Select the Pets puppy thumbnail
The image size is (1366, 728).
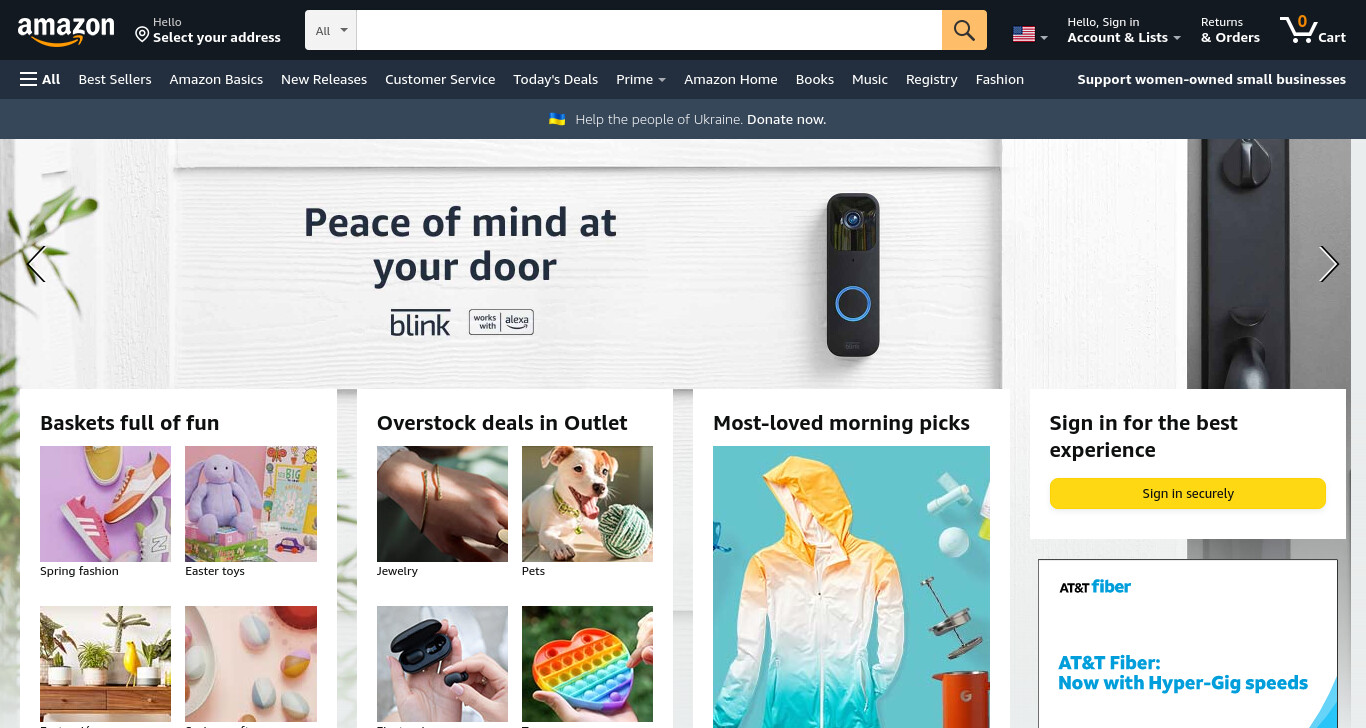pyautogui.click(x=587, y=504)
